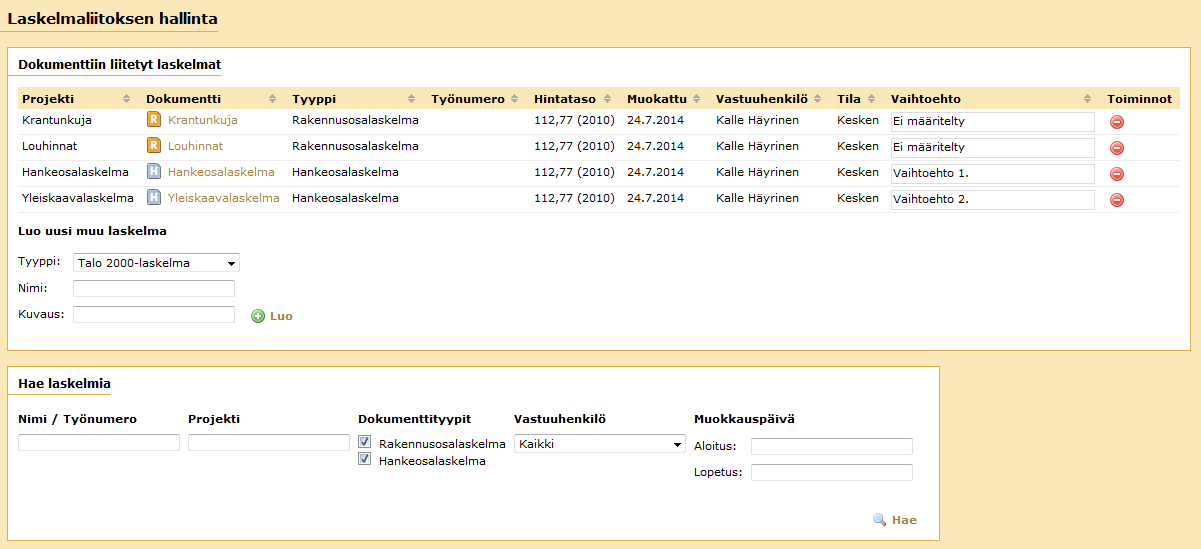The image size is (1201, 549).
Task: Click the Nimi text field
Action: 154,289
